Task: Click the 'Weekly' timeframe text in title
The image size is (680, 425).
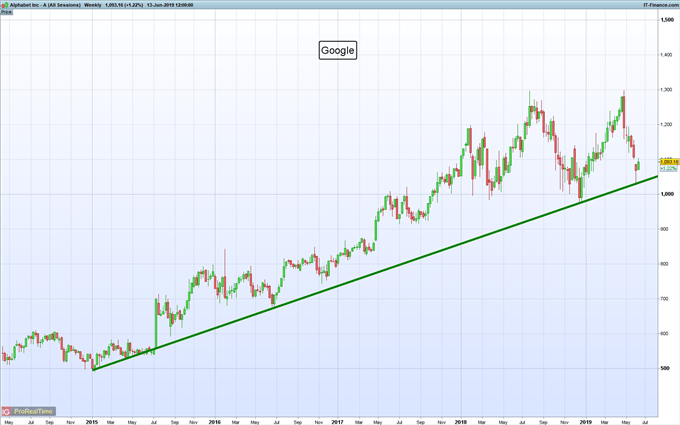Action: (x=92, y=5)
